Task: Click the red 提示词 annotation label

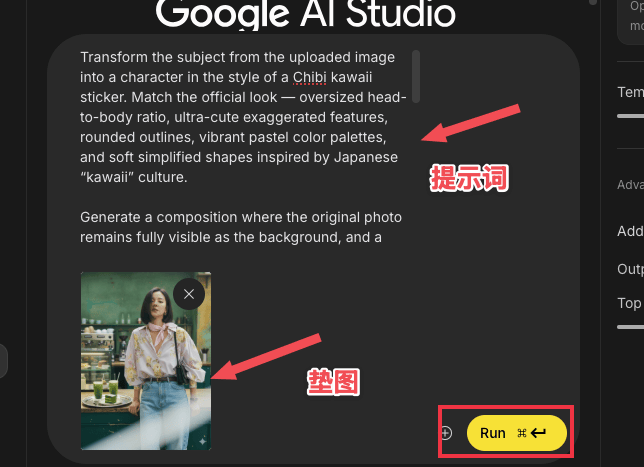Action: 469,178
